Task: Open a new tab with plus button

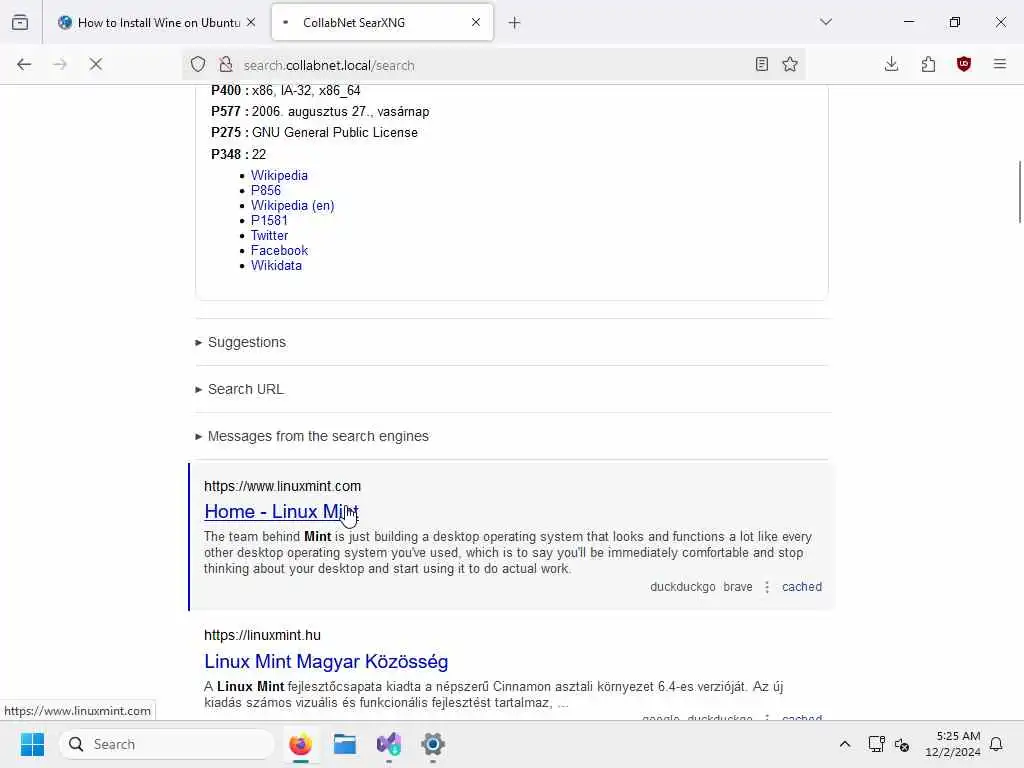Action: [x=515, y=23]
